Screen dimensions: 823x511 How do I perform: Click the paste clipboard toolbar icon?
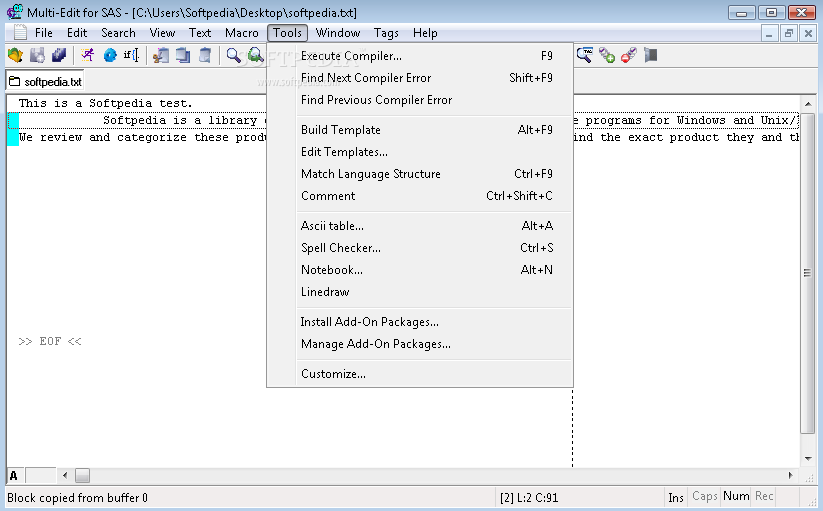pos(205,55)
